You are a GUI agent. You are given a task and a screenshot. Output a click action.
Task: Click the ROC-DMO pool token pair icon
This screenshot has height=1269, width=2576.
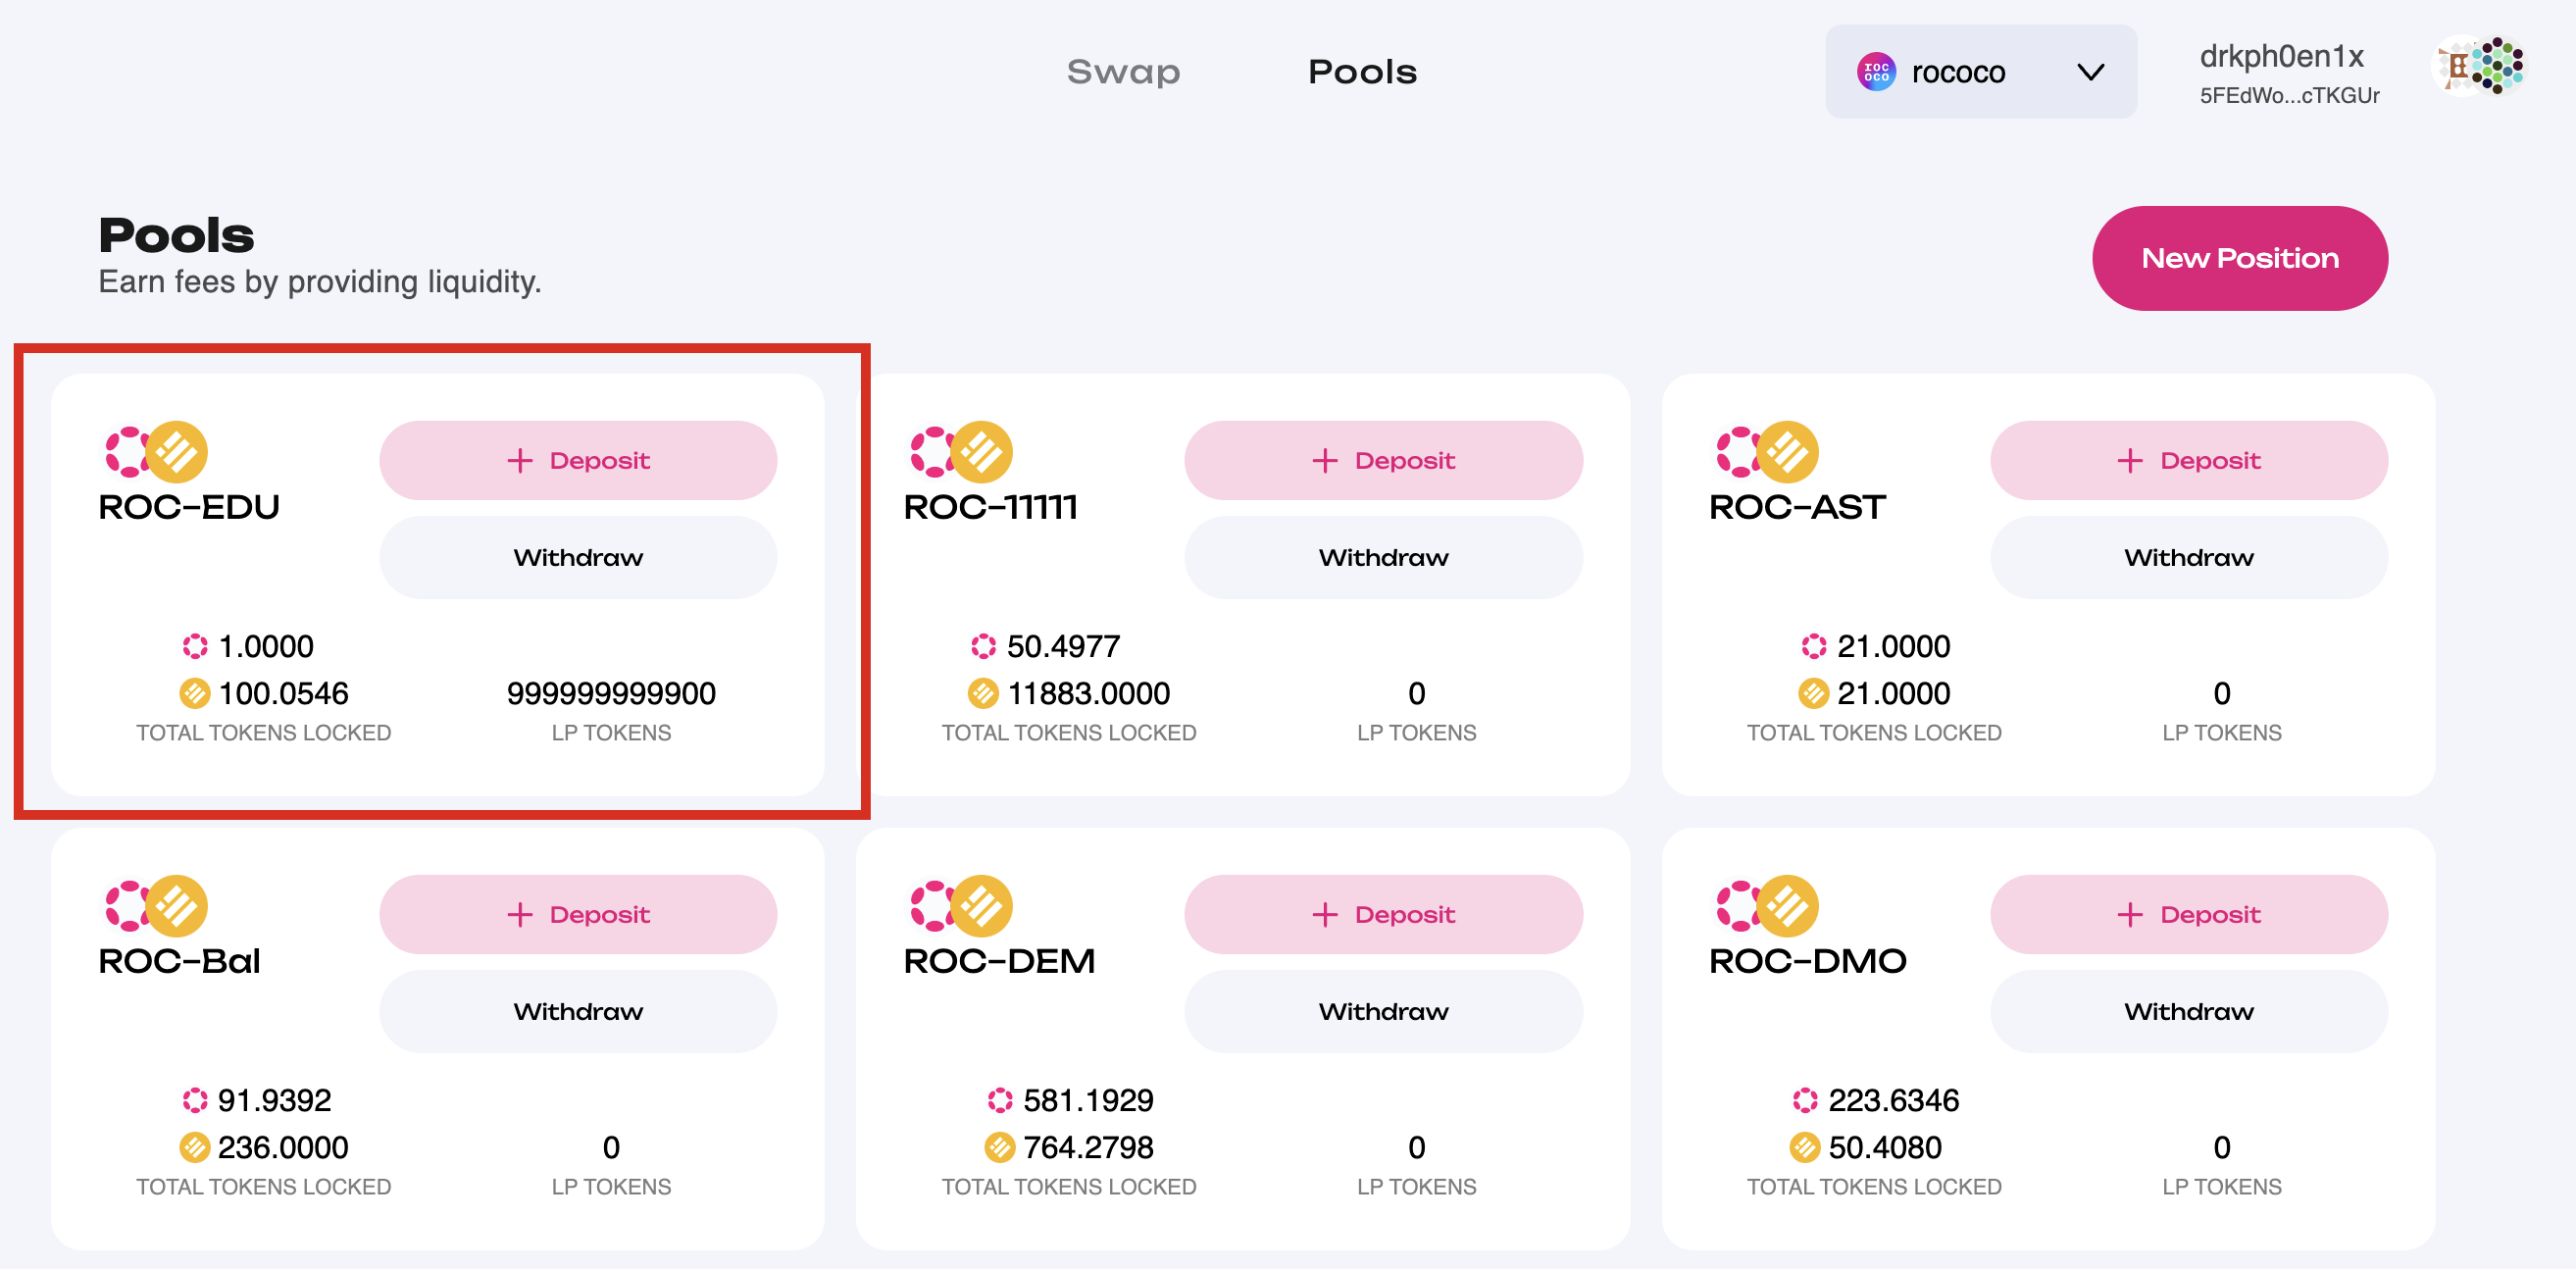point(1767,906)
